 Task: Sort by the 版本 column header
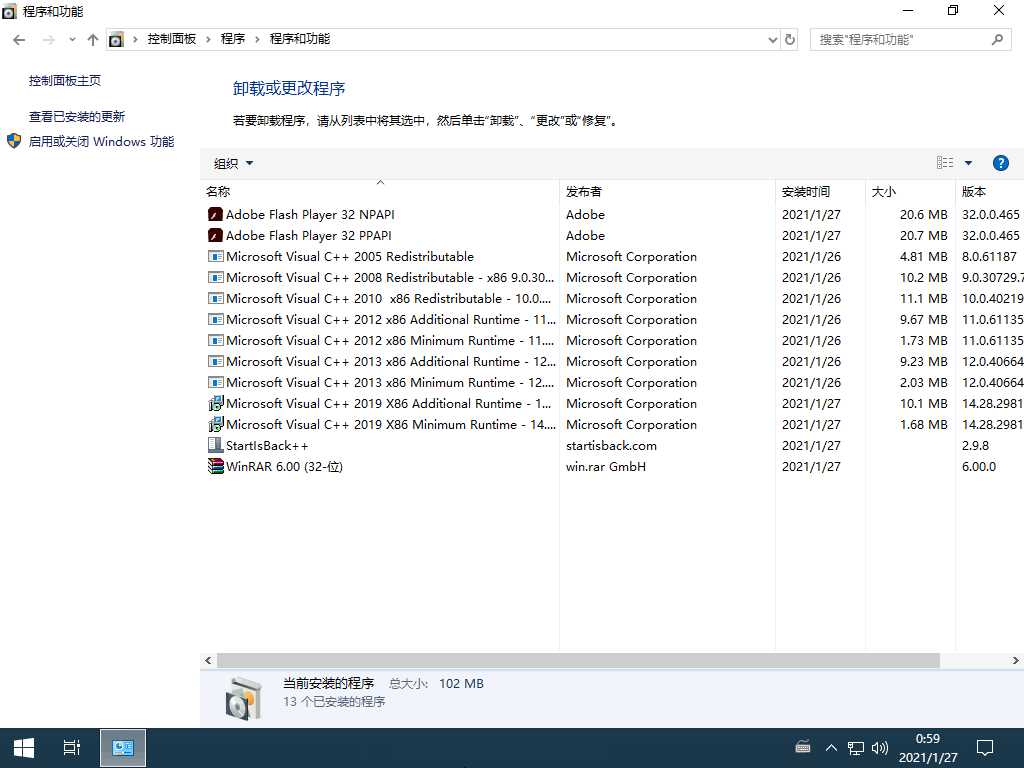(989, 191)
